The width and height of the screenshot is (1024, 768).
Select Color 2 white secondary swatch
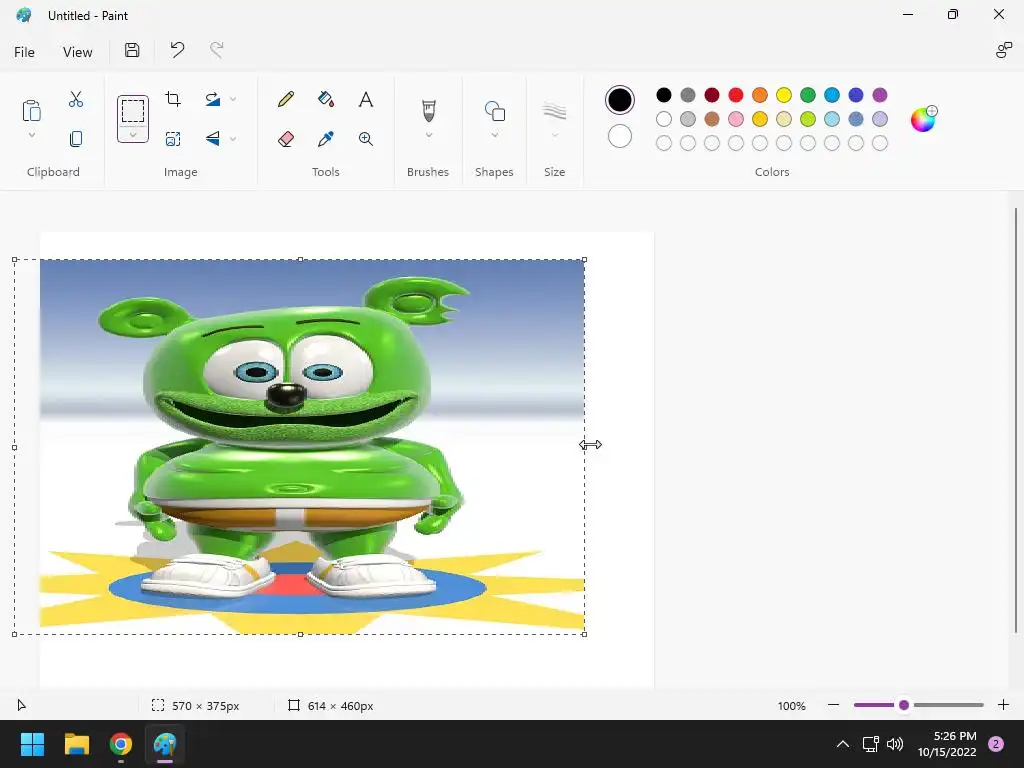click(620, 136)
